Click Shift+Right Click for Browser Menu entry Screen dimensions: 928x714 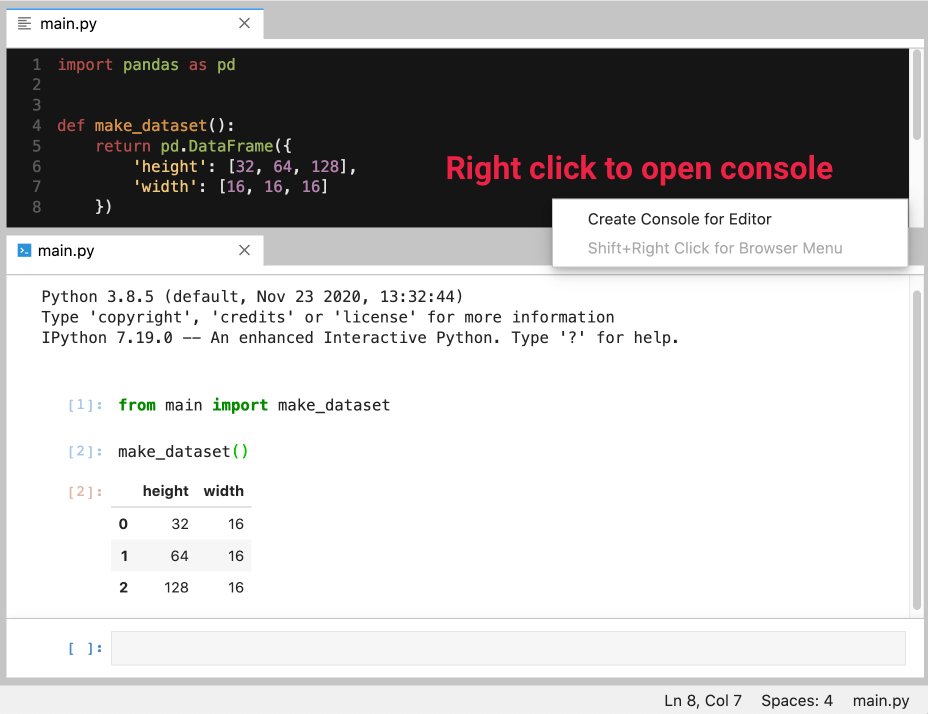click(x=714, y=248)
